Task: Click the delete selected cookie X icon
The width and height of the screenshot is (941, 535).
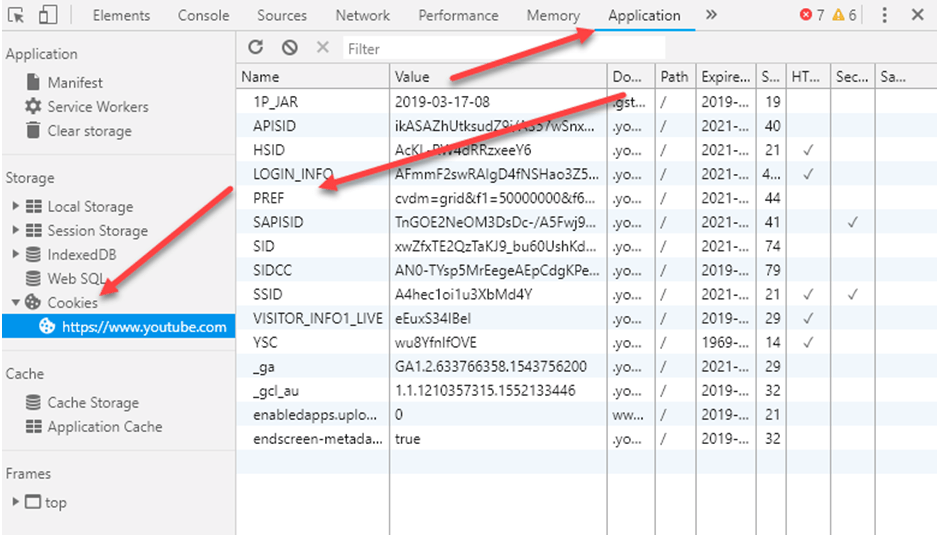Action: pyautogui.click(x=322, y=47)
